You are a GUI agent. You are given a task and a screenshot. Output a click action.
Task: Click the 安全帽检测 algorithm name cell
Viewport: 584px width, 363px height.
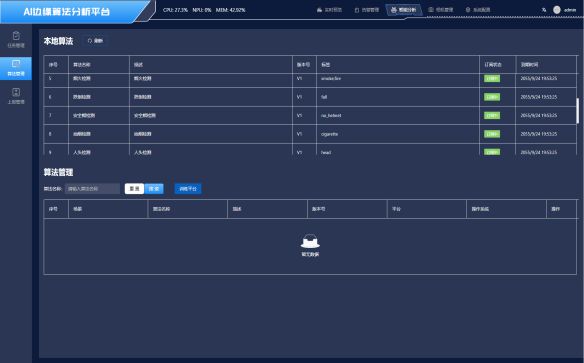99,115
